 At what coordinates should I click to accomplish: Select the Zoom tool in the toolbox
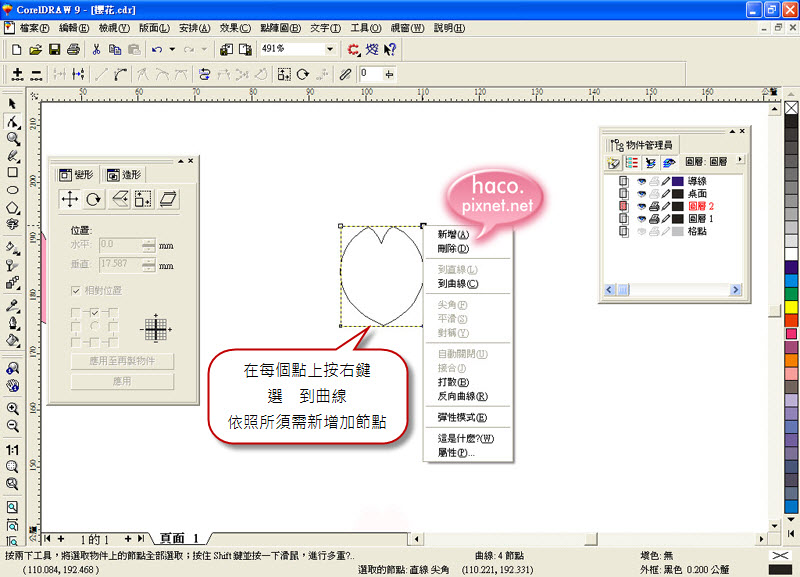tap(12, 138)
